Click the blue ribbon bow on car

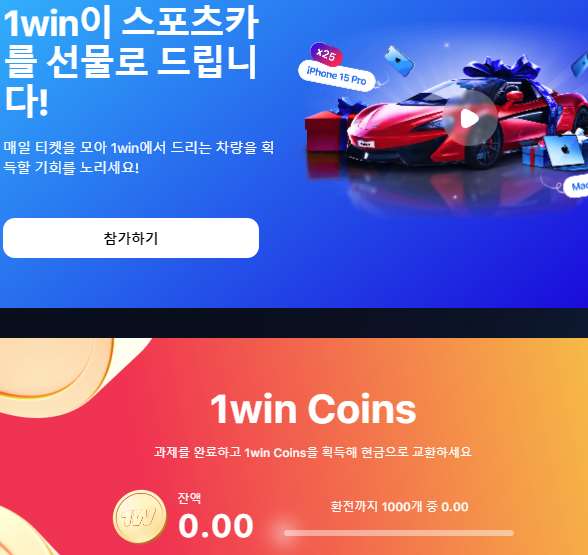click(x=502, y=69)
